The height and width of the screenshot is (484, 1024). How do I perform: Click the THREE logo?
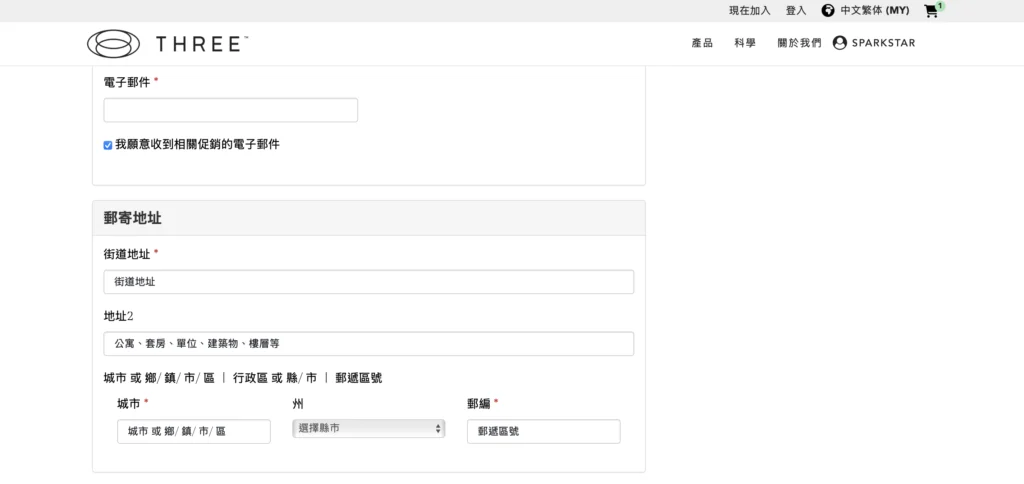(x=168, y=44)
